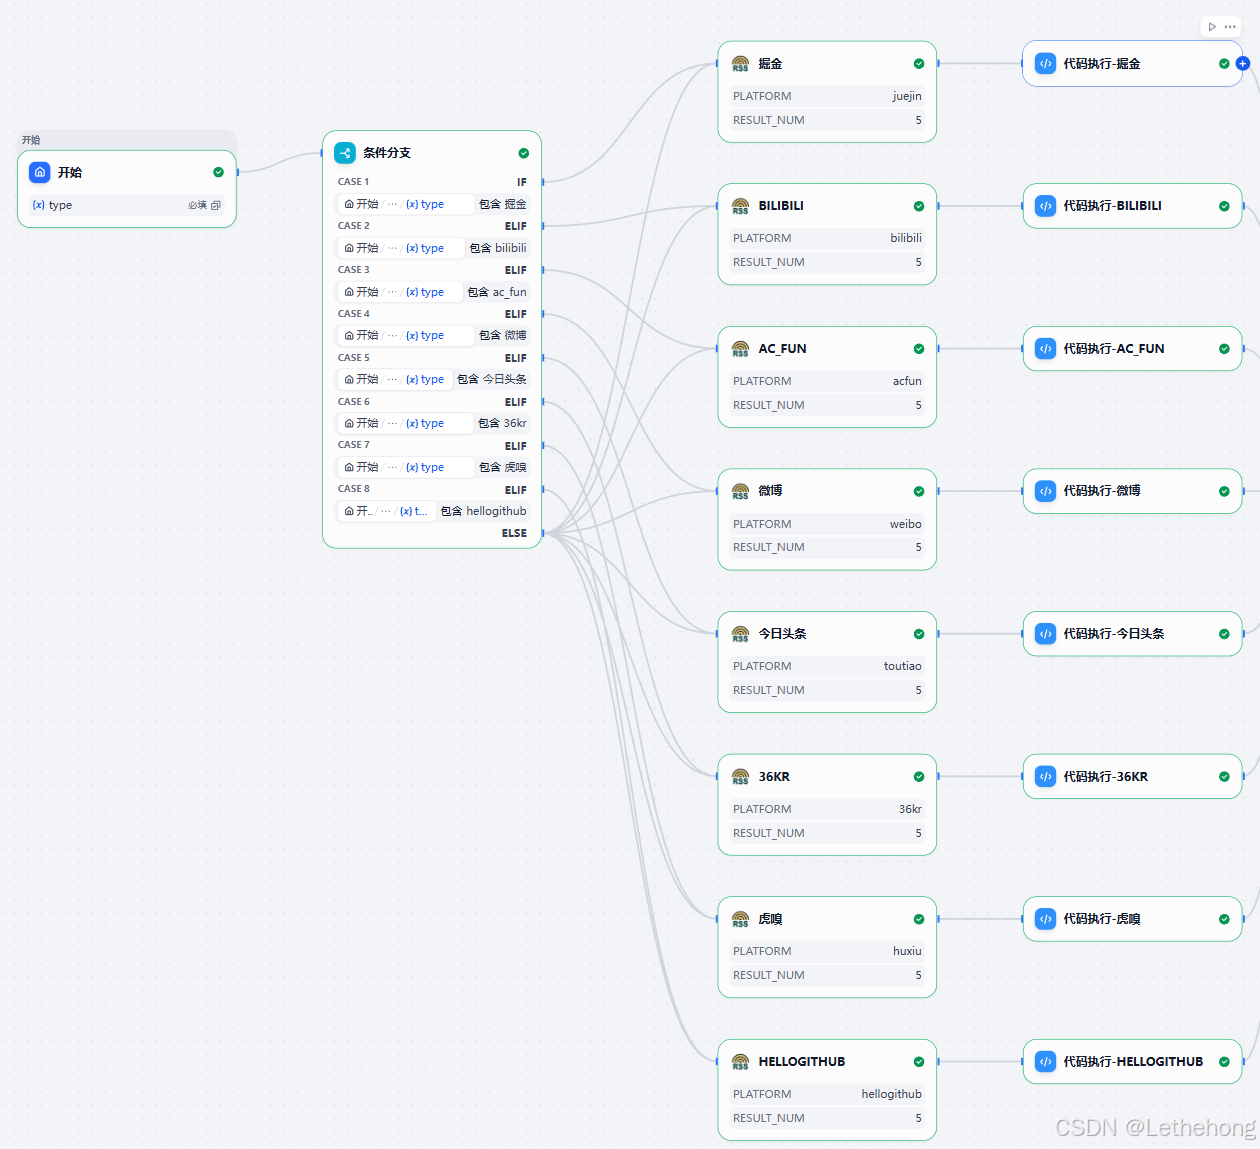Click code icon of 代码执行-微博 node
Image resolution: width=1260 pixels, height=1149 pixels.
1045,491
